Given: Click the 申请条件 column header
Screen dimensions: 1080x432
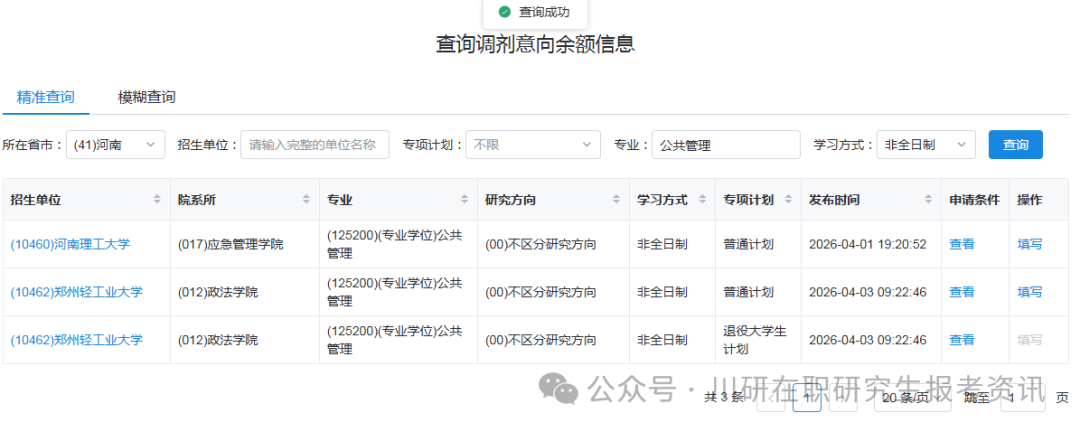Looking at the screenshot, I should (975, 200).
